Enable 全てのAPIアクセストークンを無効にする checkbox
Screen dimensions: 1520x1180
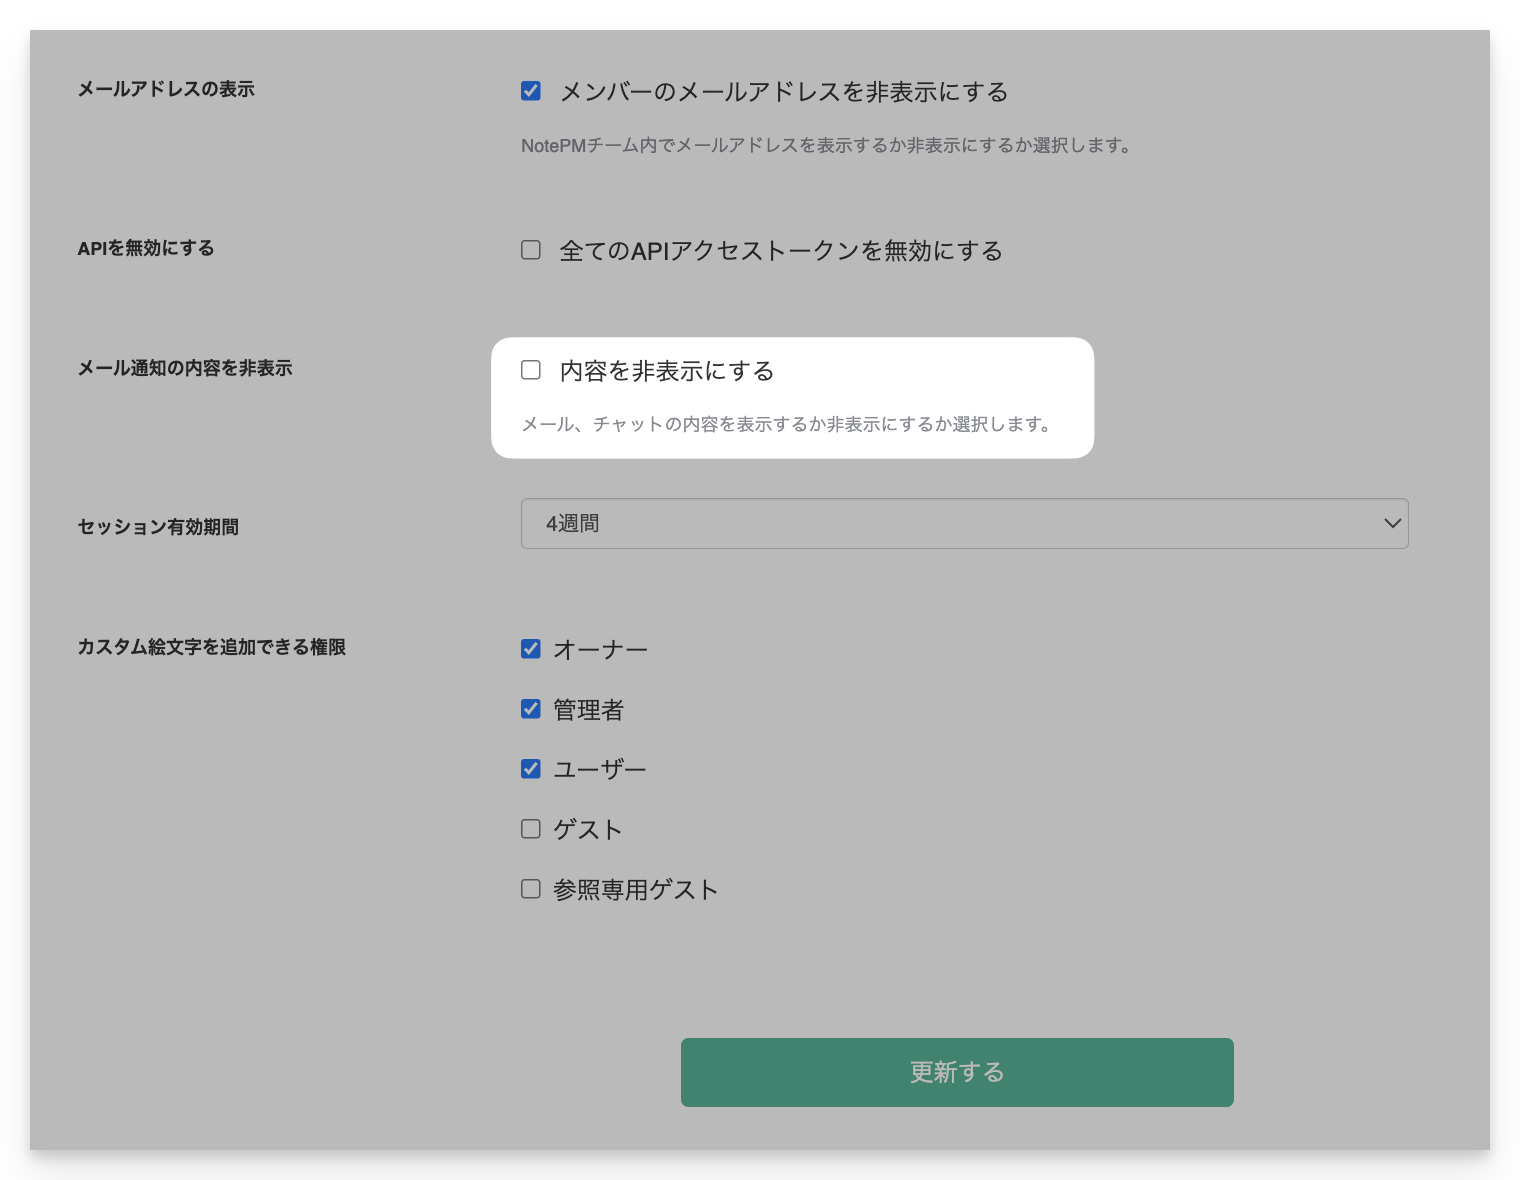pos(530,249)
